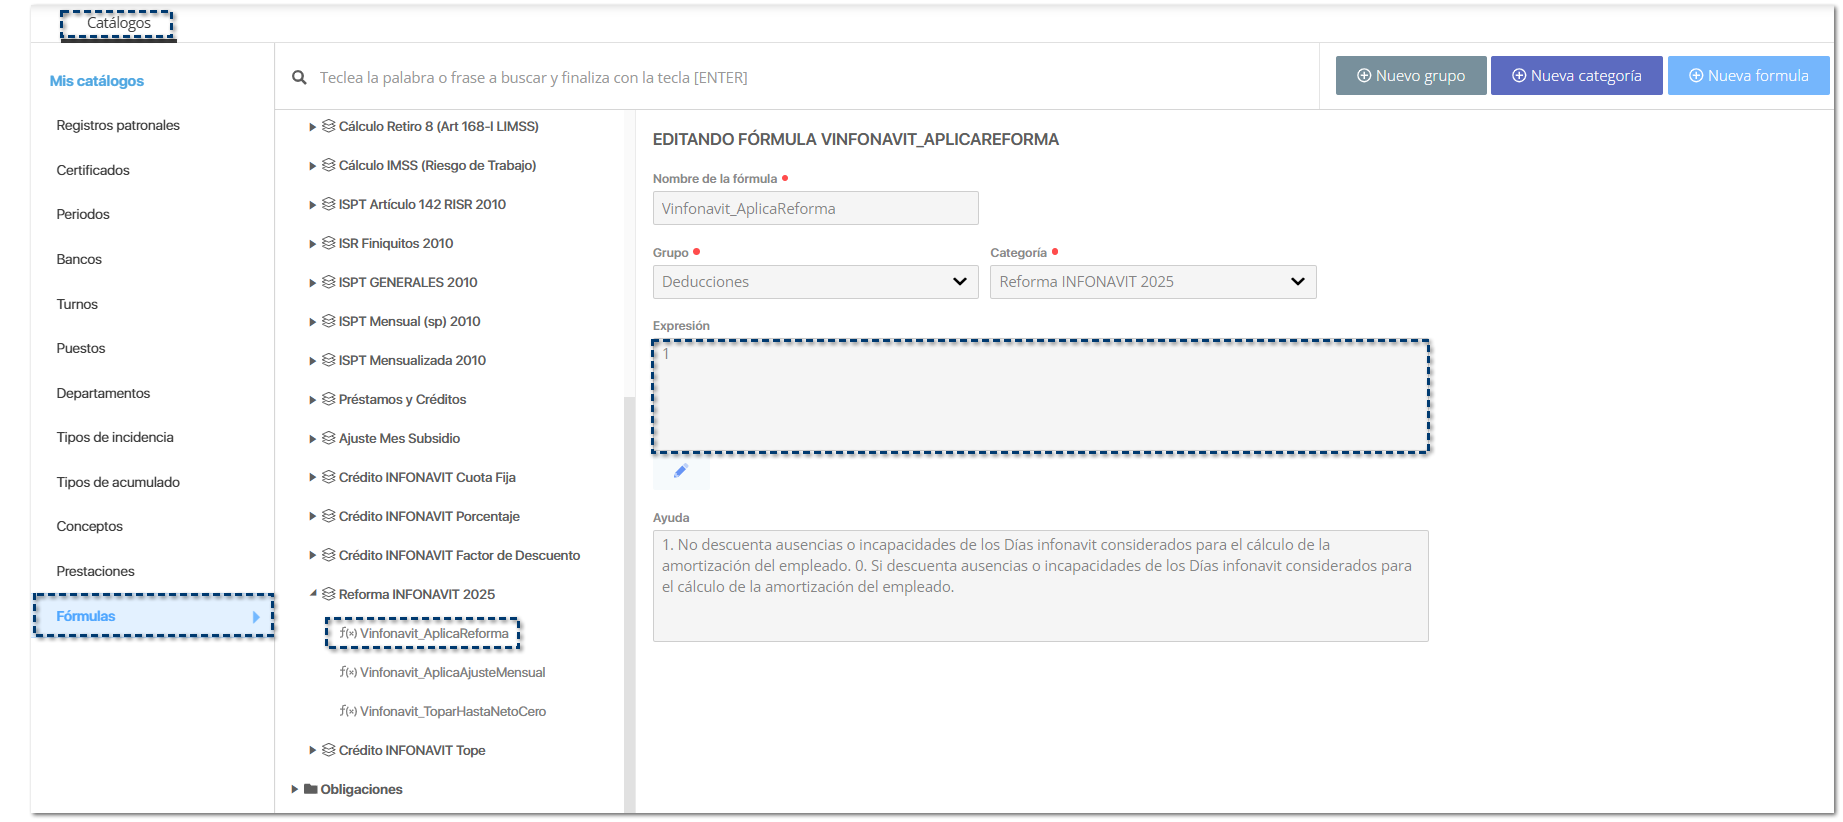Image resolution: width=1843 pixels, height=822 pixels.
Task: Click the function icon of Vinfonavit_ToparHastaNetoCero
Action: [x=347, y=711]
